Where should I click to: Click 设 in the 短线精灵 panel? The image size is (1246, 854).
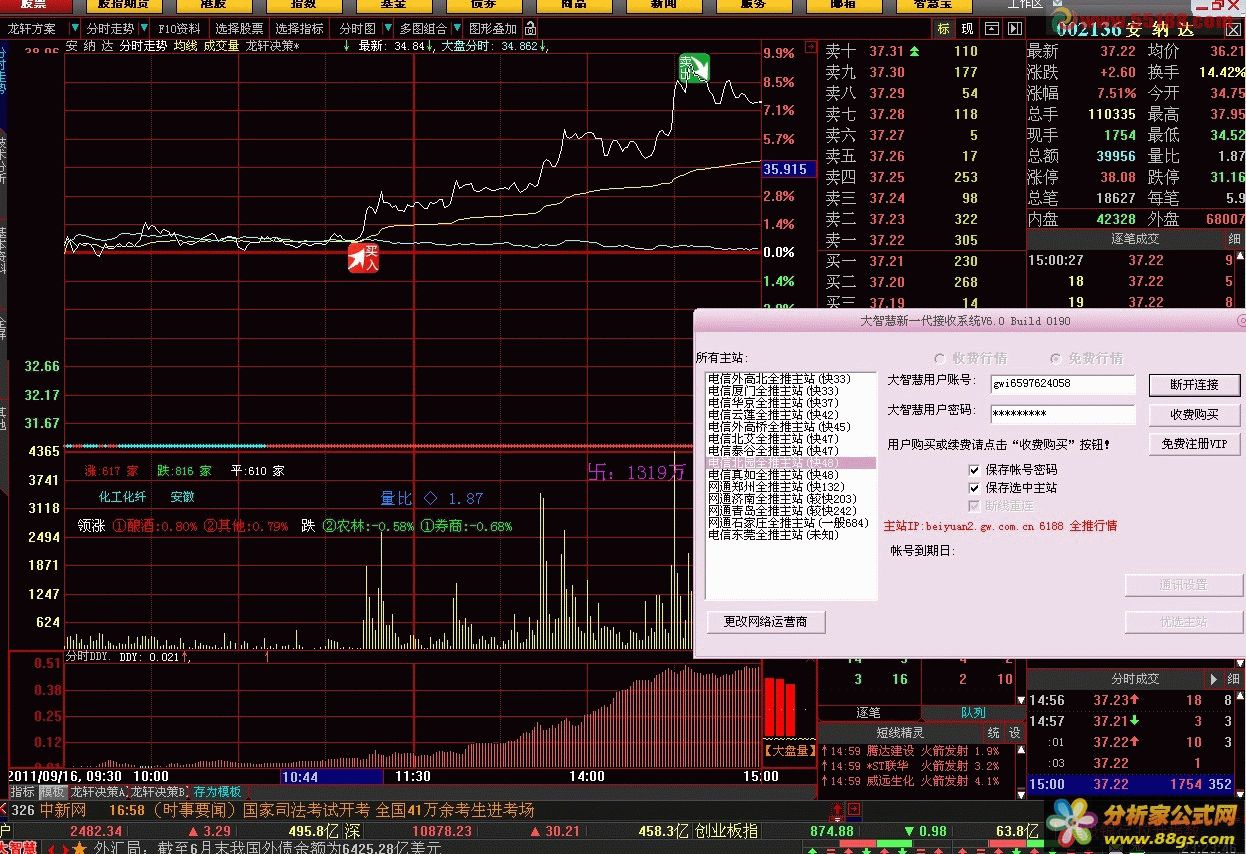coord(1013,733)
